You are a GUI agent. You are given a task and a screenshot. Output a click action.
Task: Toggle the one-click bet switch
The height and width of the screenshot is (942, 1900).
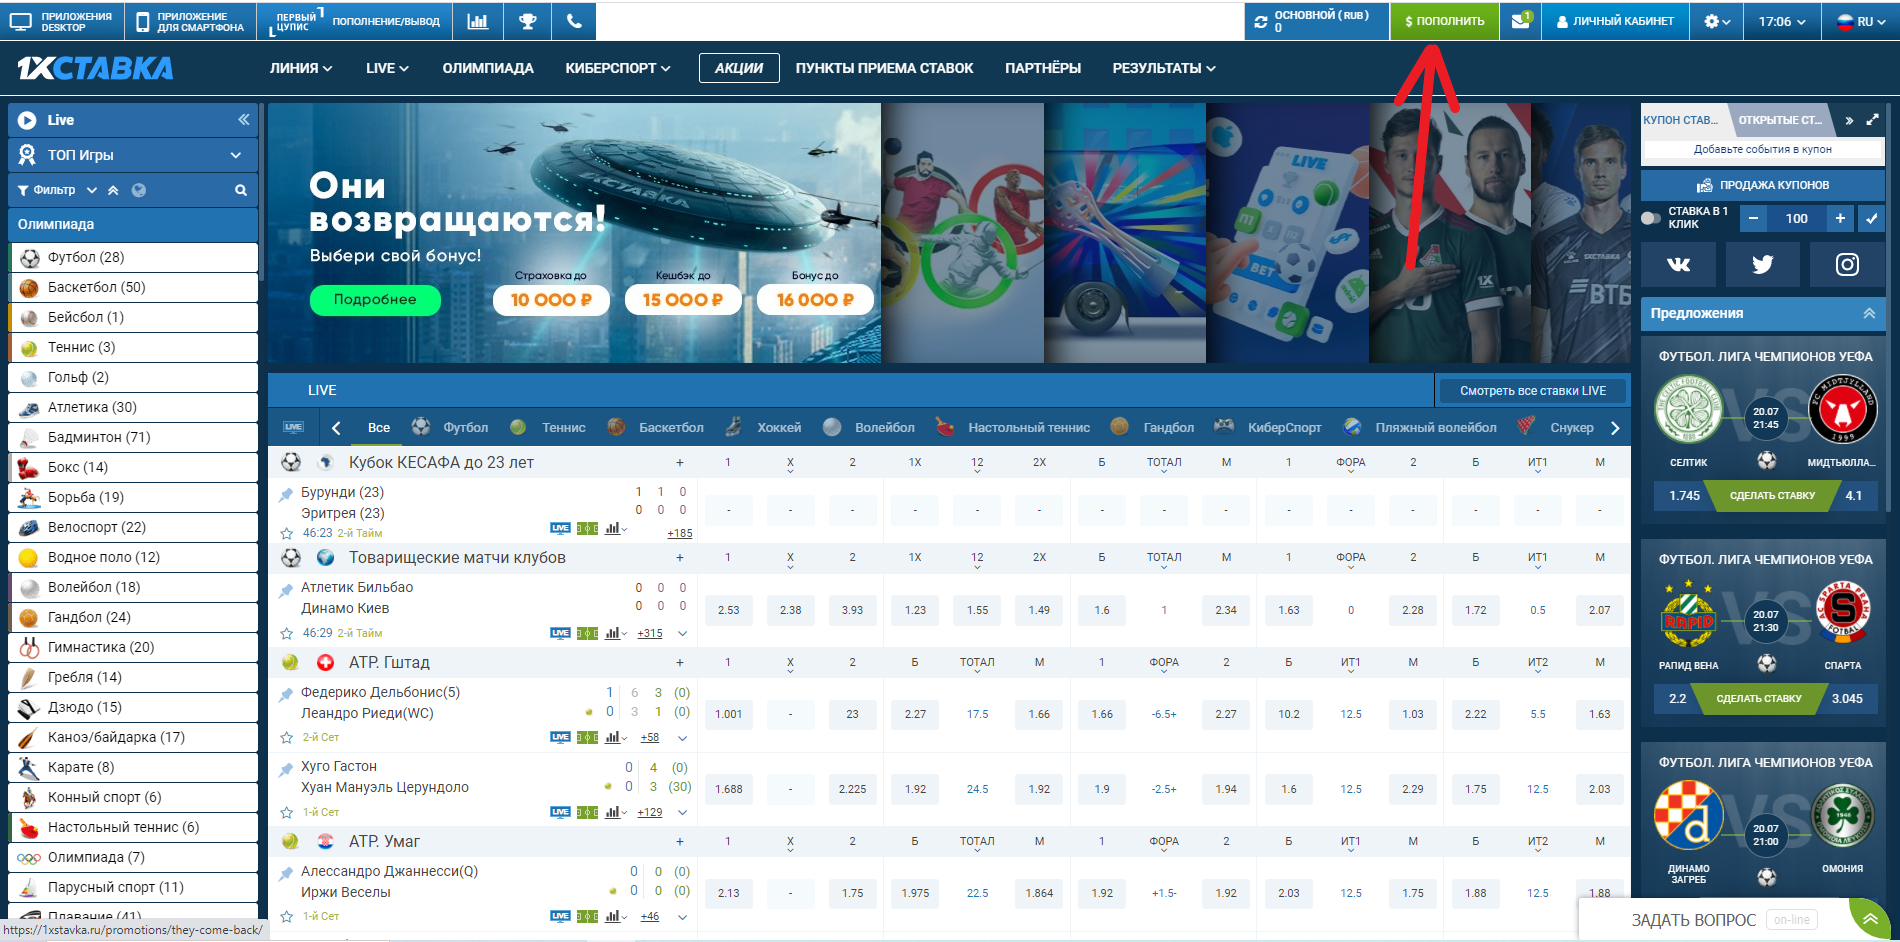coord(1651,218)
